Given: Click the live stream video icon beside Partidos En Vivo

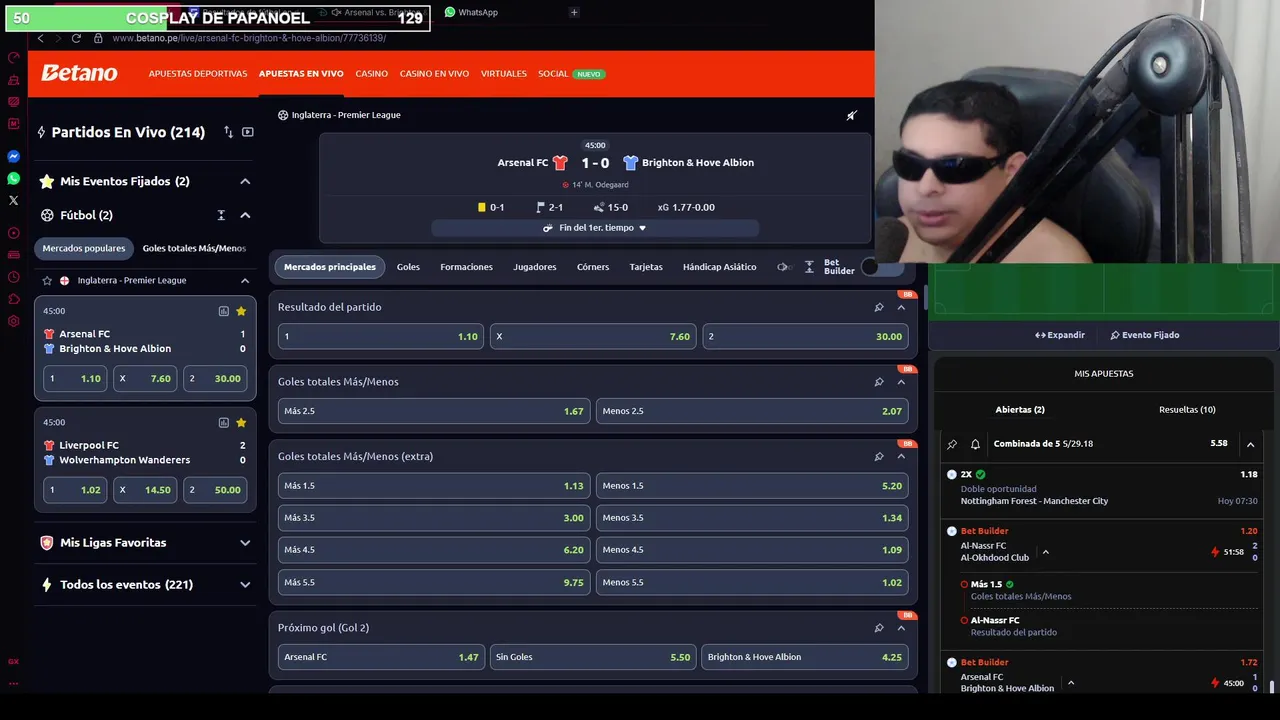Looking at the screenshot, I should [x=248, y=132].
